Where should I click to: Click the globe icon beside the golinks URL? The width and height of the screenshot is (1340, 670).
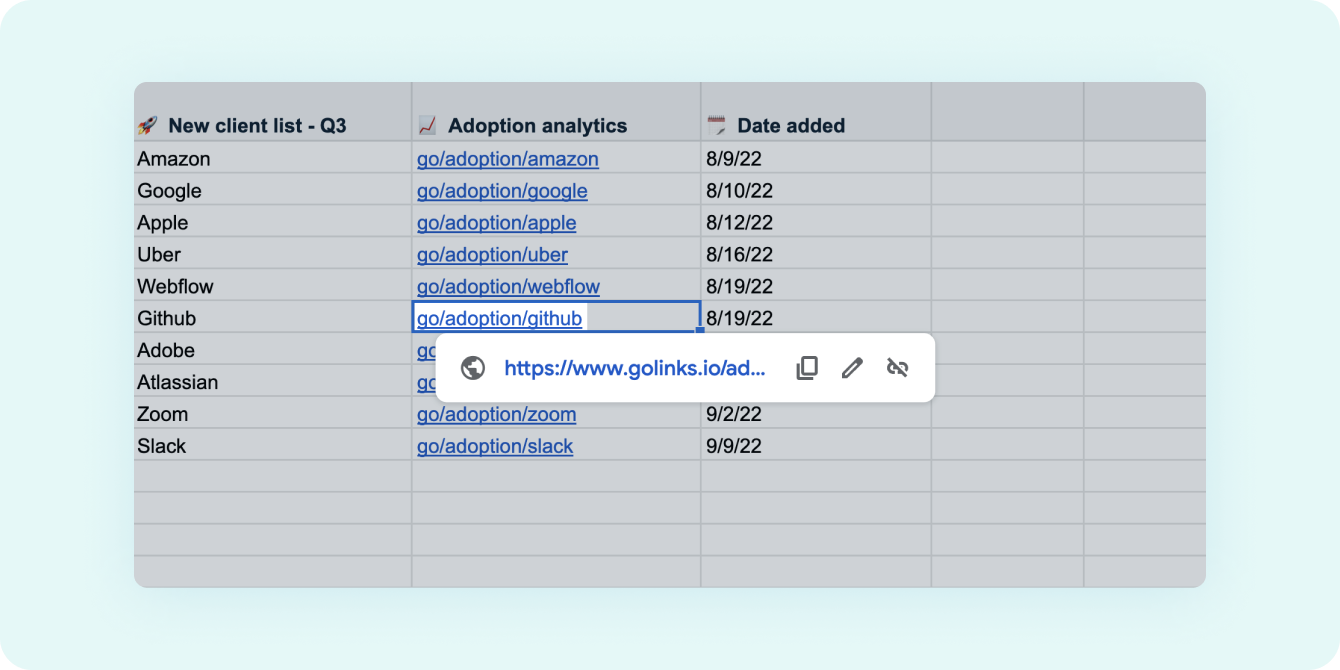[472, 368]
